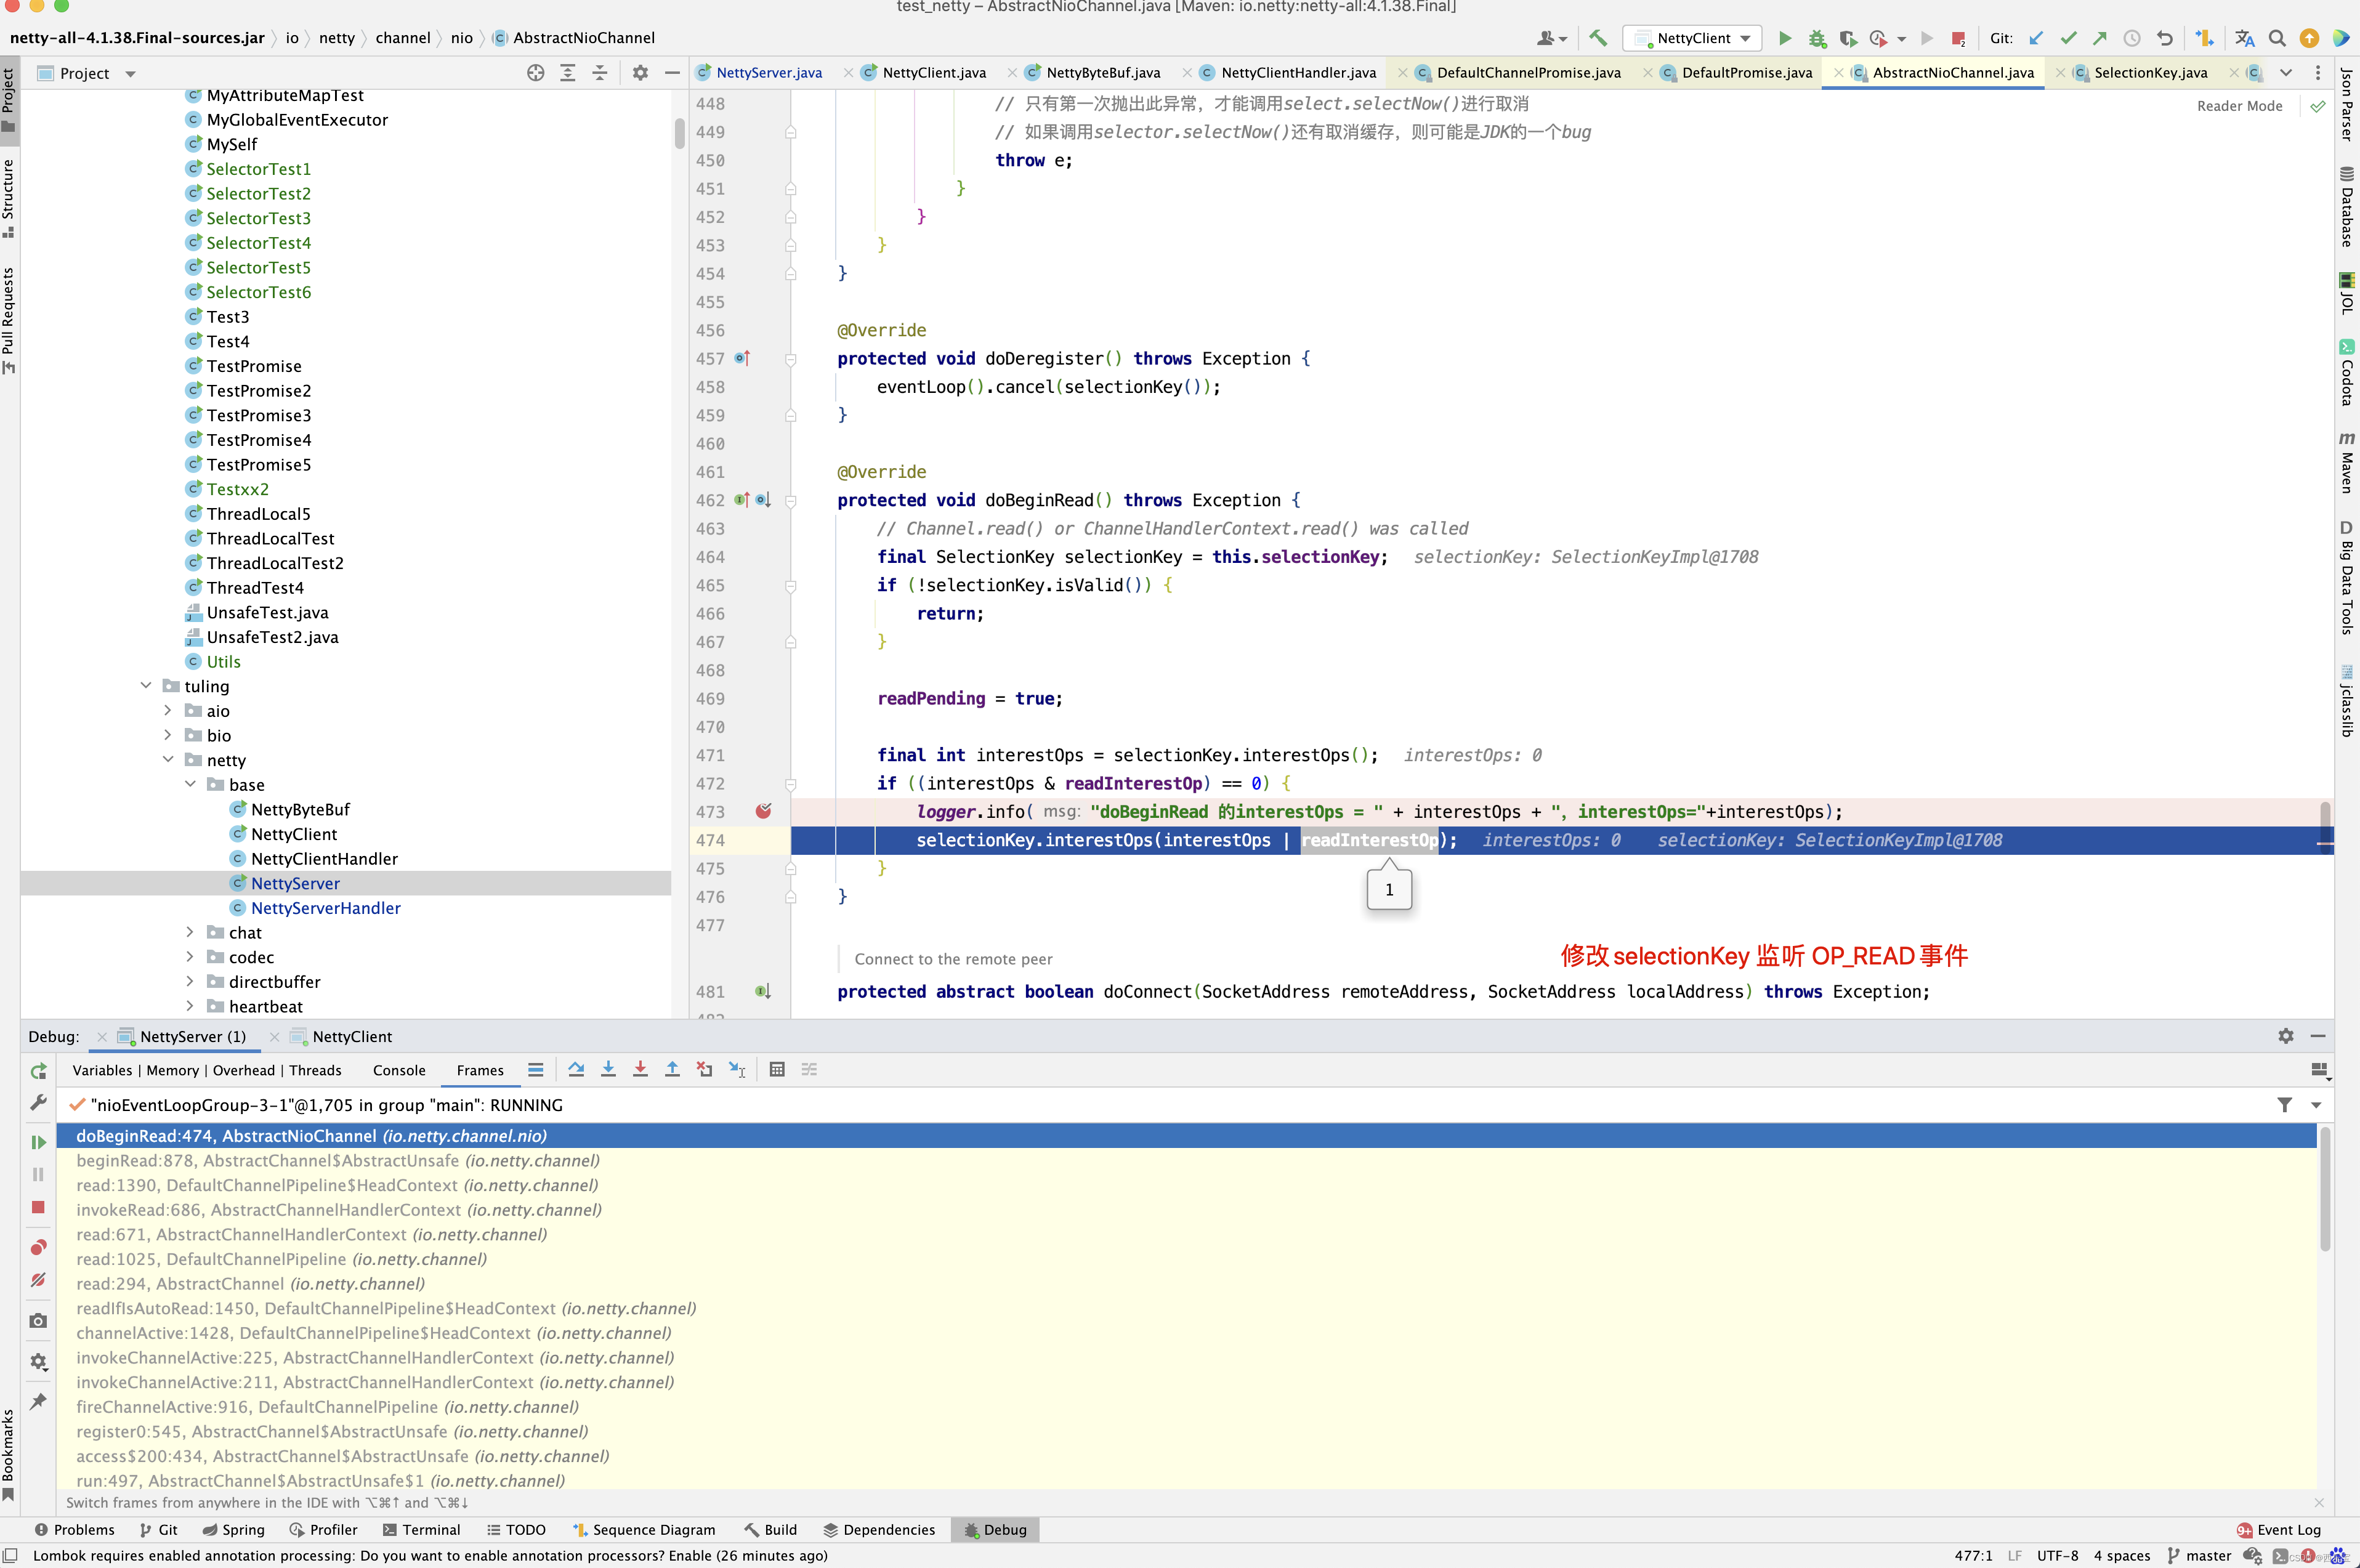Click the debug frames list scrollbar
This screenshot has width=2360, height=1568.
pos(2324,1190)
